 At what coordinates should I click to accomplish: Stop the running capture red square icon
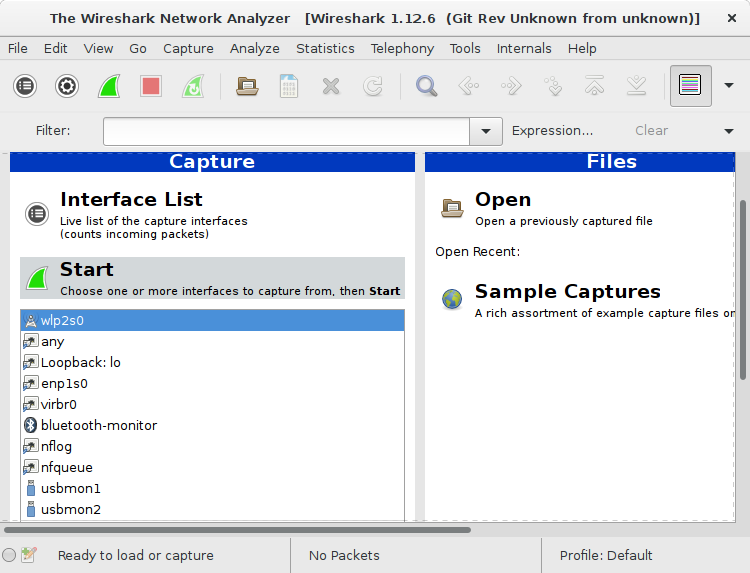pyautogui.click(x=151, y=86)
